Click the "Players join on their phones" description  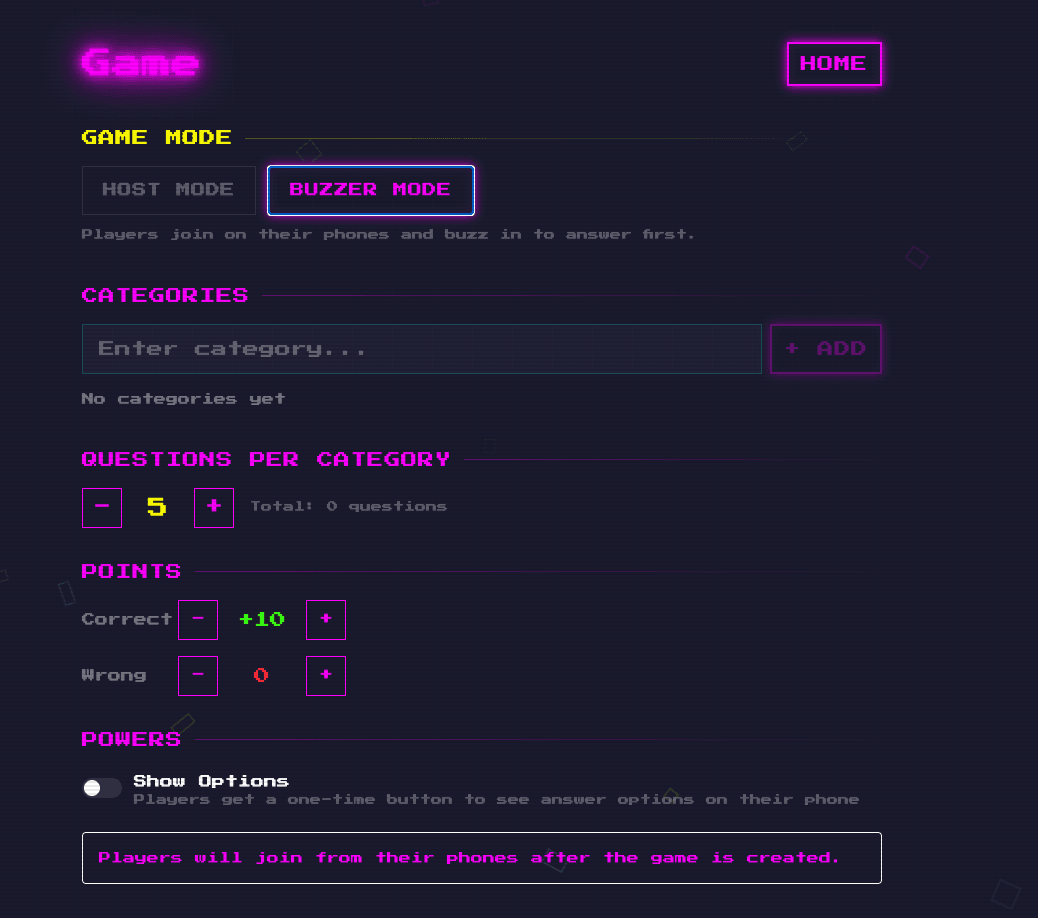(388, 234)
